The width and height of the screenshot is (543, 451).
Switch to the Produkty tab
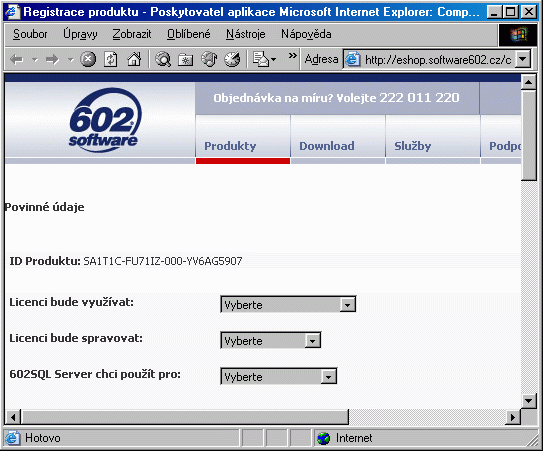243,139
